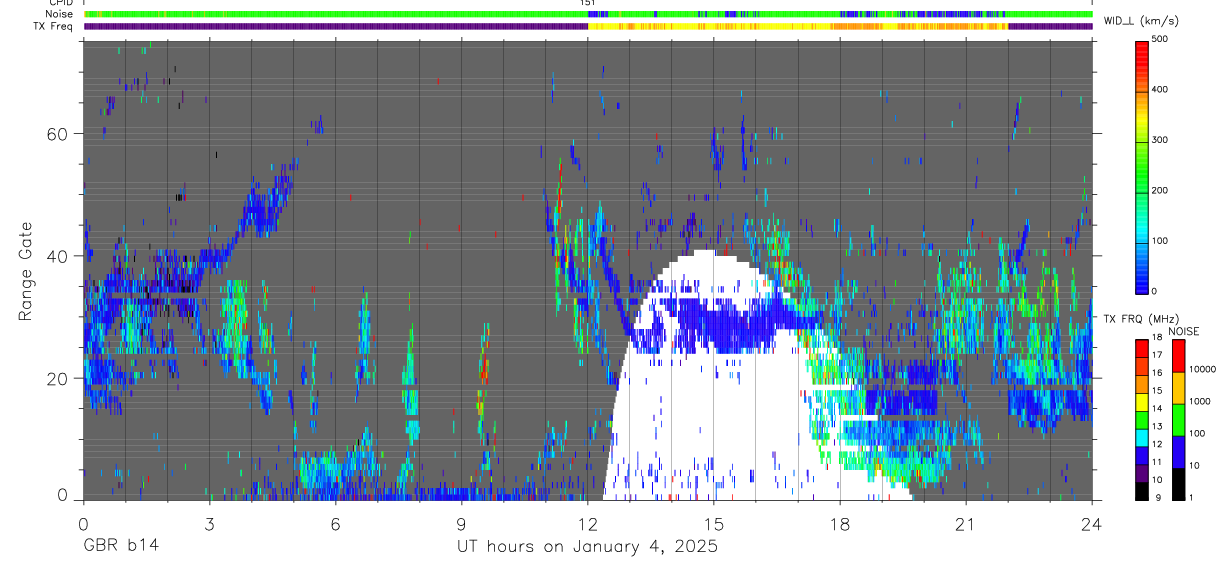This screenshot has height=567, width=1228.
Task: Click the 3 hour tick label
Action: (x=209, y=524)
